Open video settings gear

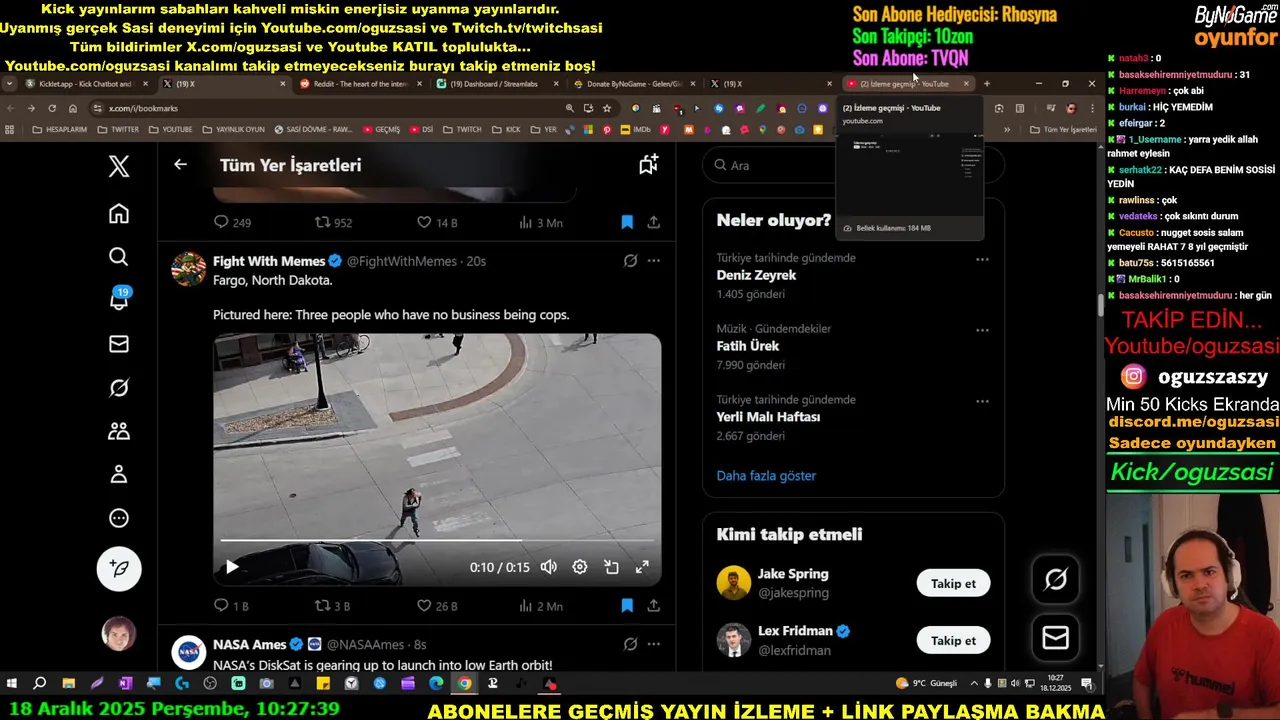(580, 567)
